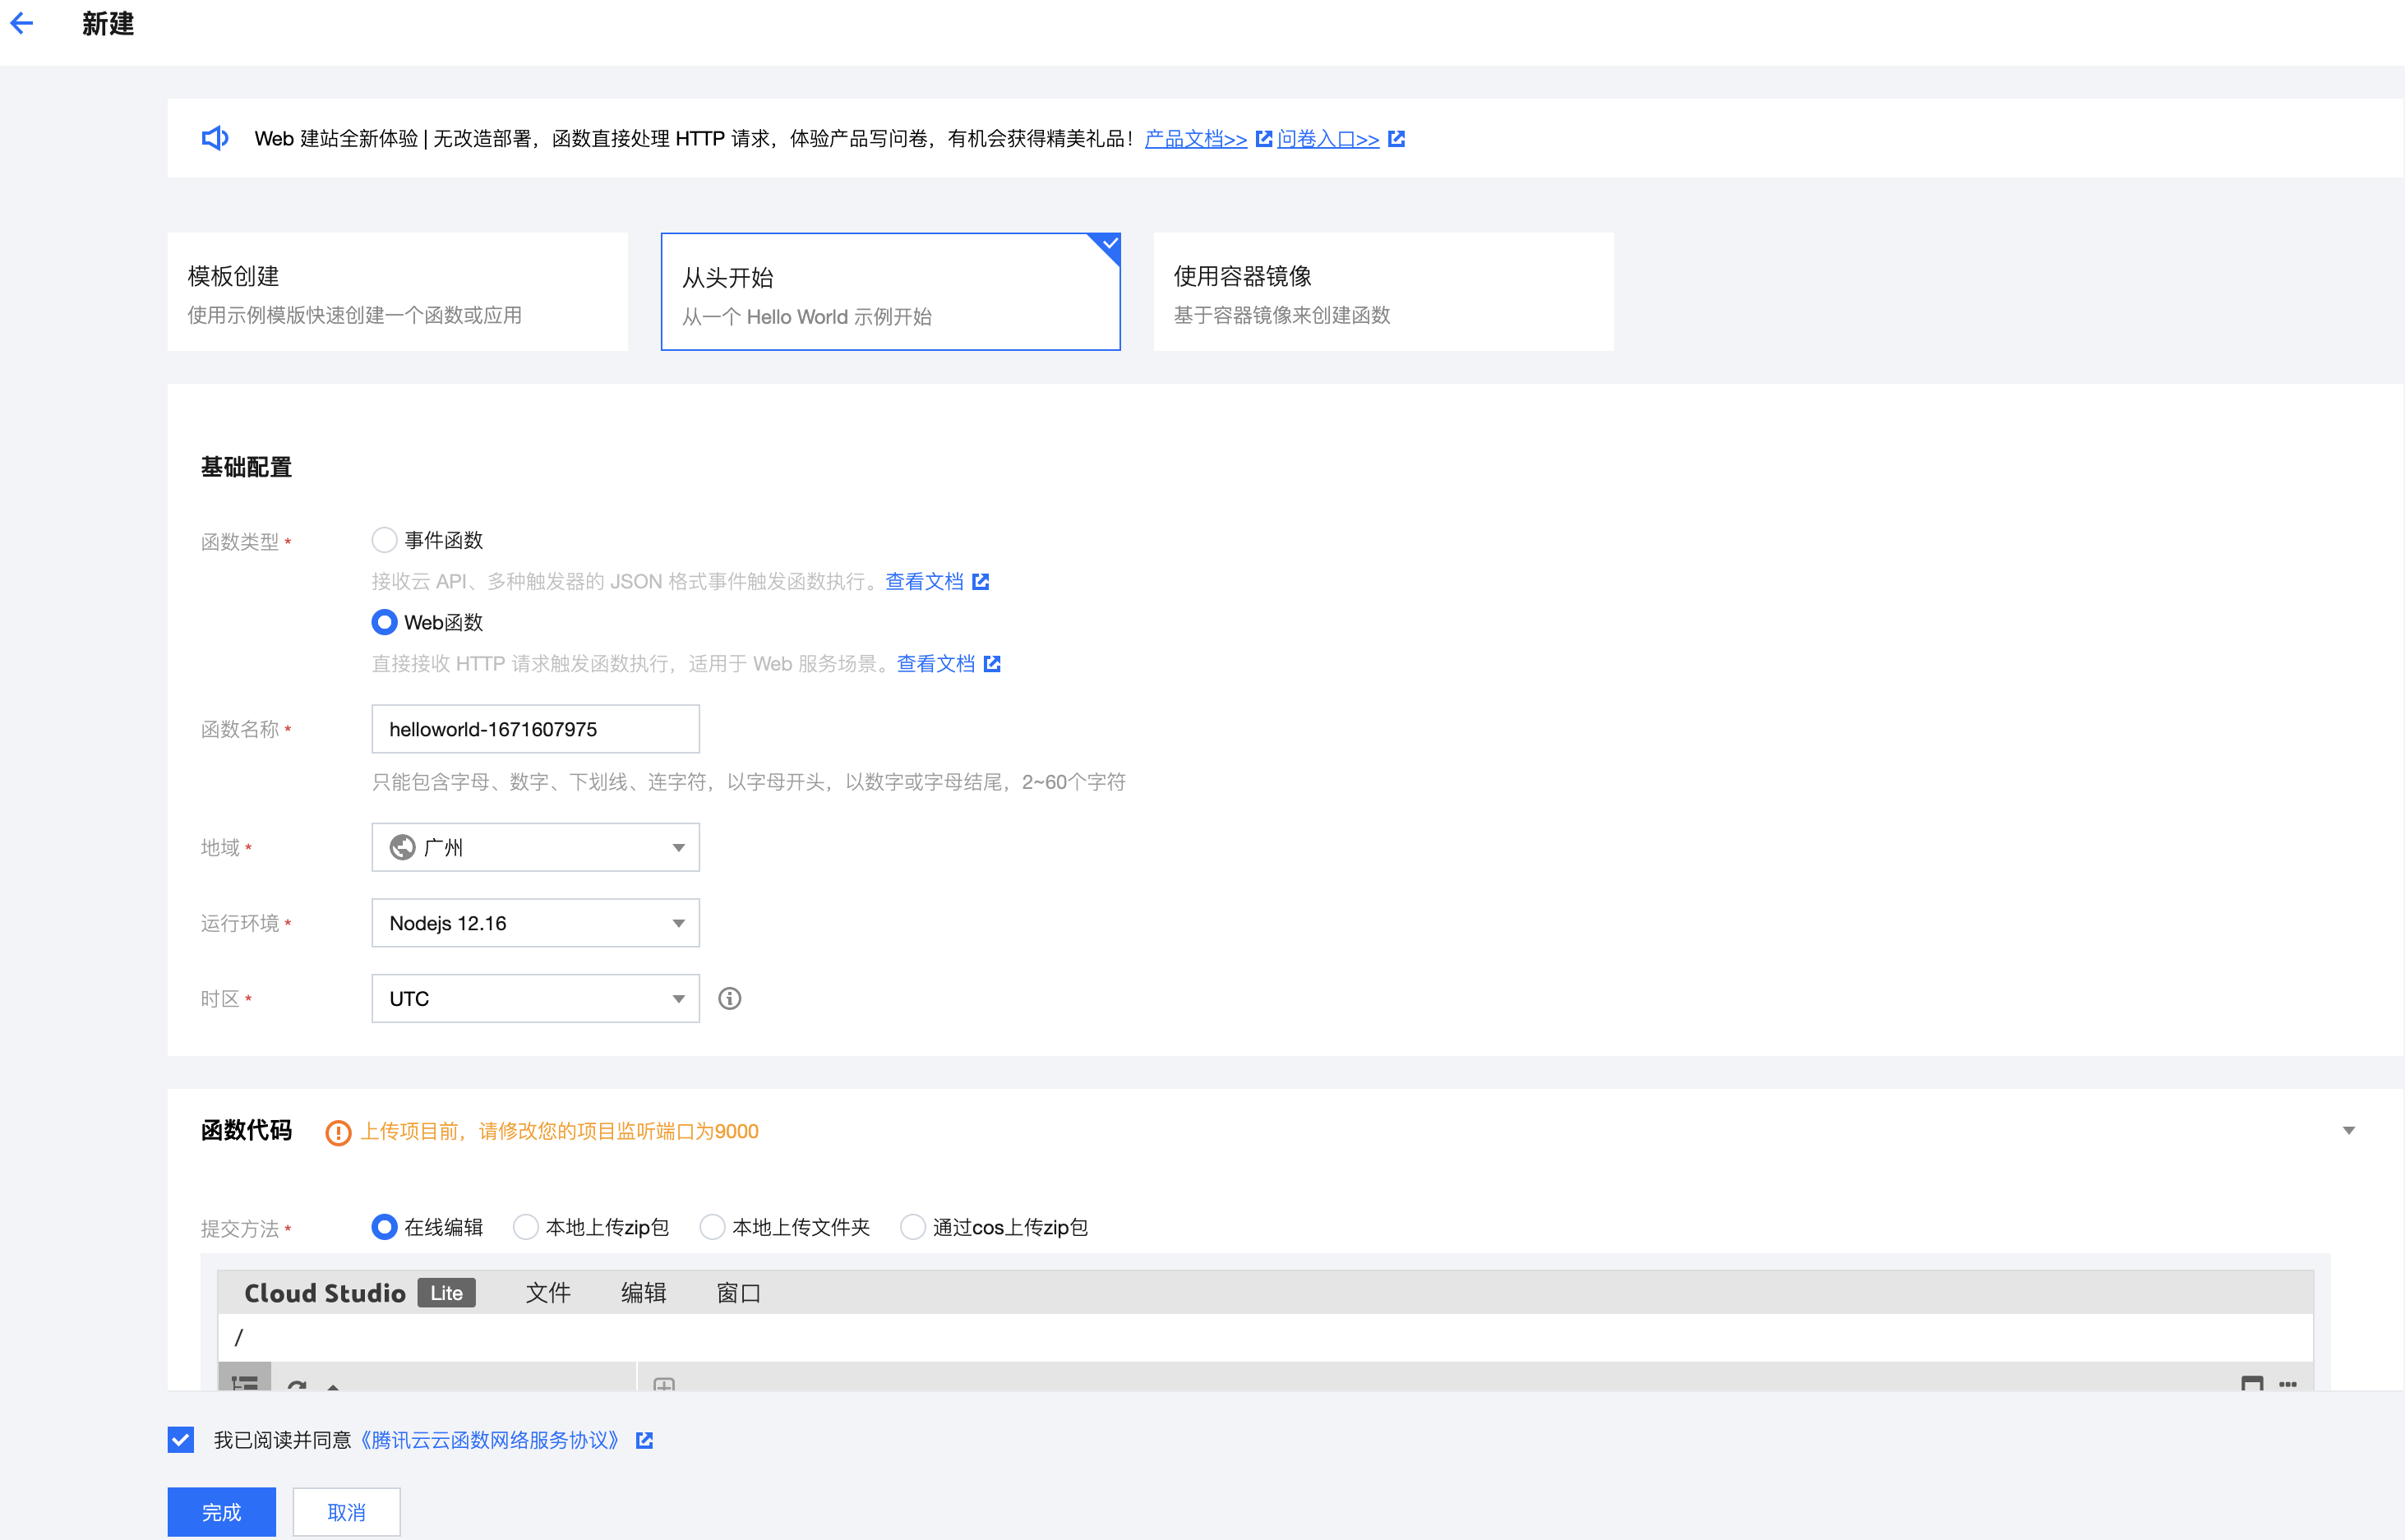The image size is (2405, 1540).
Task: Click the globe icon in the 地域 field
Action: (x=402, y=847)
